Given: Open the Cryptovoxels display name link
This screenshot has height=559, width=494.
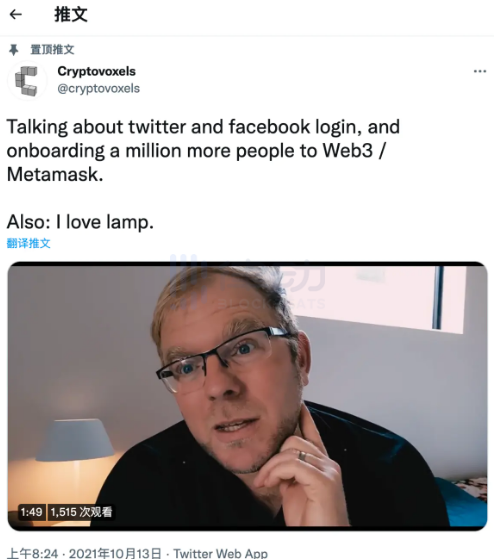Looking at the screenshot, I should click(97, 71).
